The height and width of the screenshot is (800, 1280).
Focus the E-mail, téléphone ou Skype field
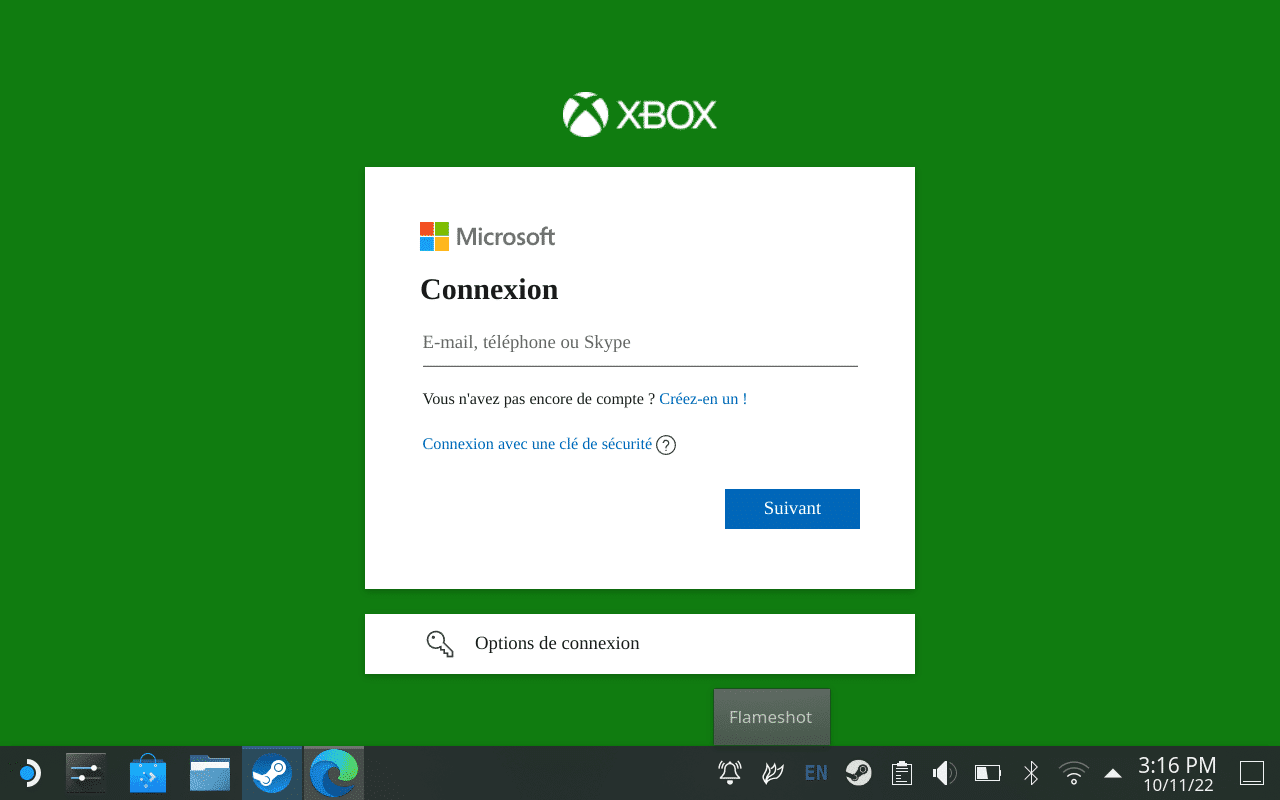(640, 343)
